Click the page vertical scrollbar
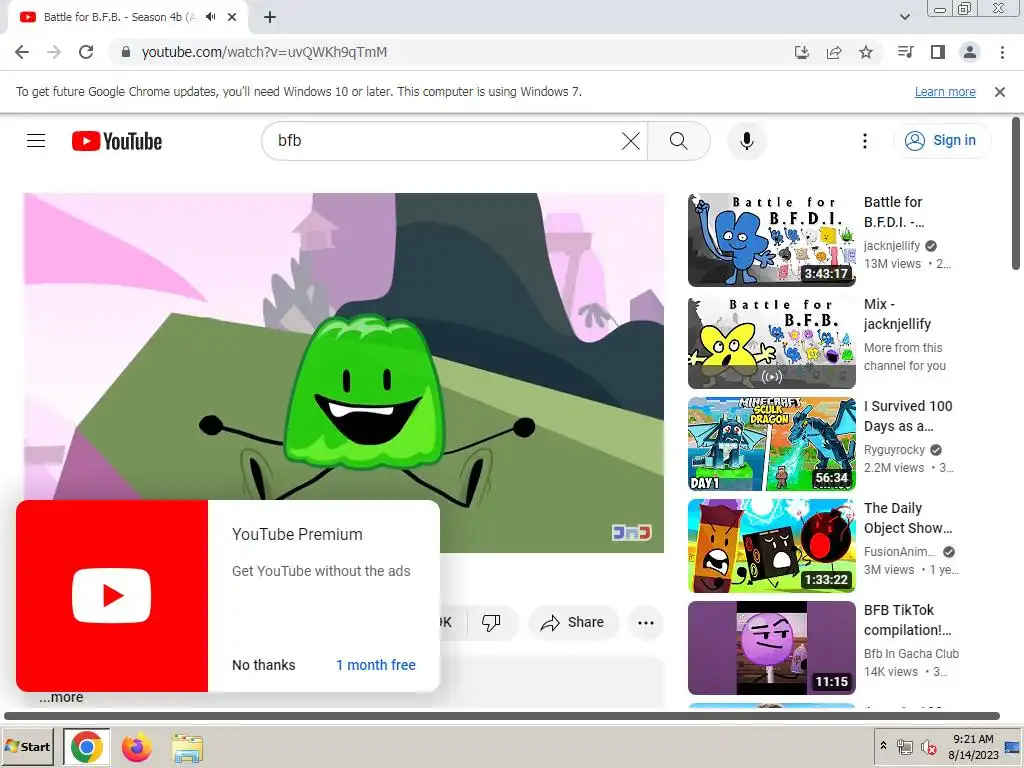The width and height of the screenshot is (1024, 768). click(1016, 193)
